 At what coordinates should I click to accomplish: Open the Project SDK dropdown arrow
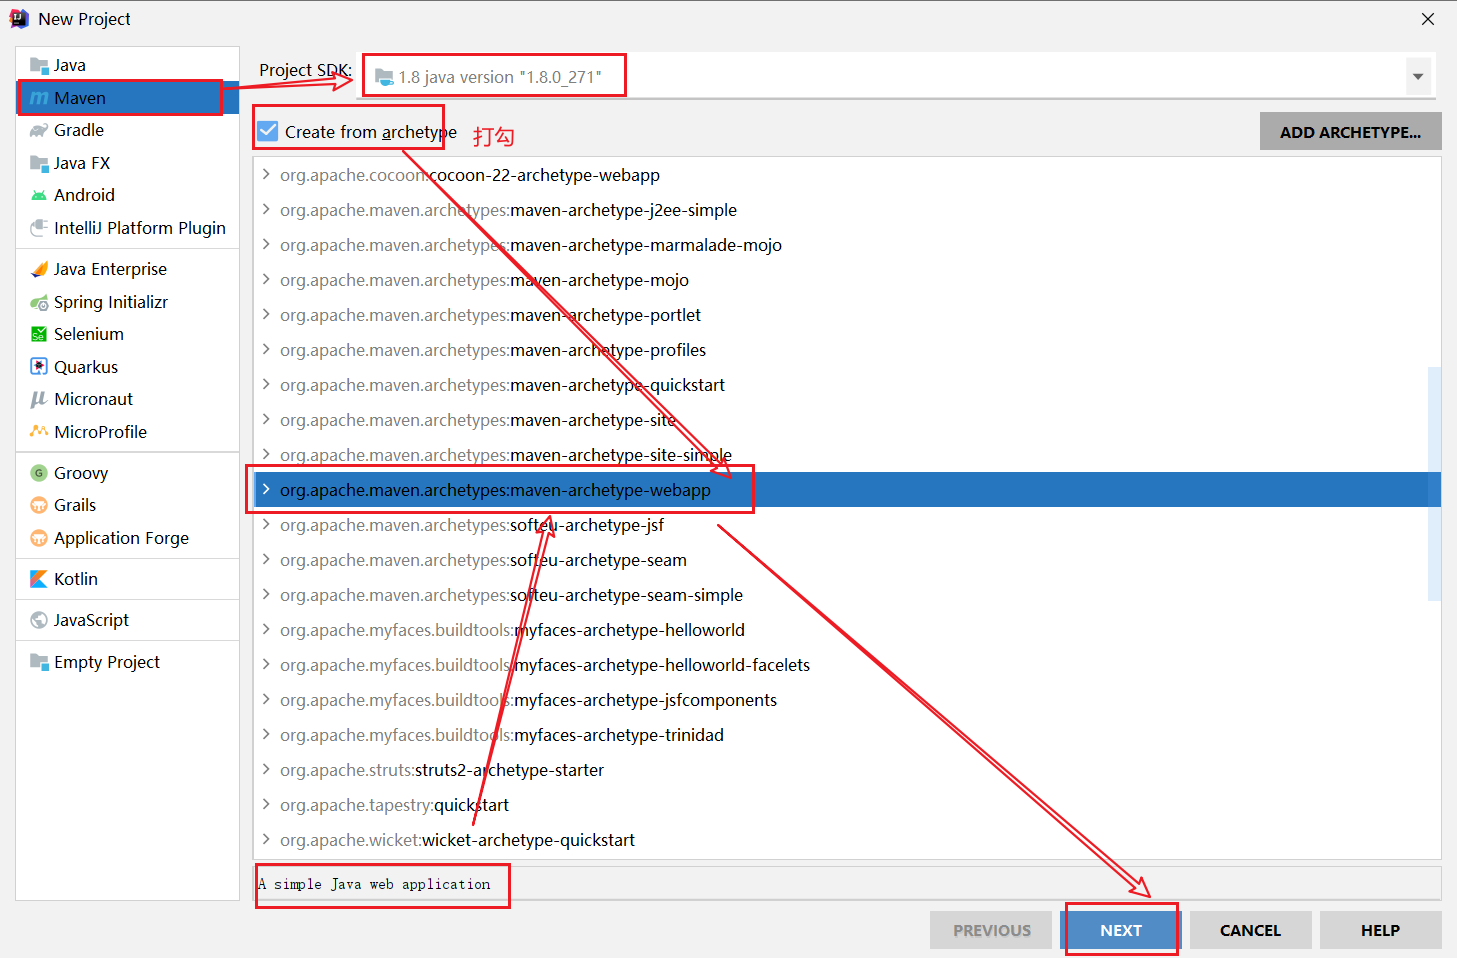point(1417,77)
